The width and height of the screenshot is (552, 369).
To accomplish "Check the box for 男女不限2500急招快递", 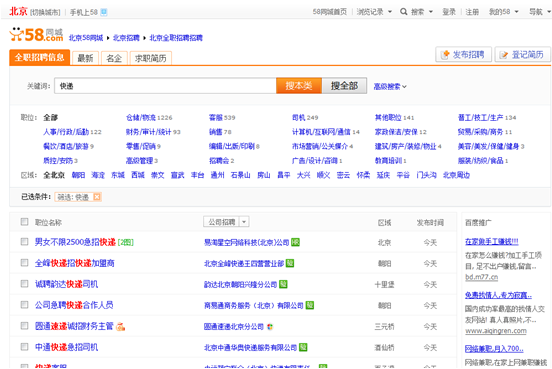I will pyautogui.click(x=24, y=242).
